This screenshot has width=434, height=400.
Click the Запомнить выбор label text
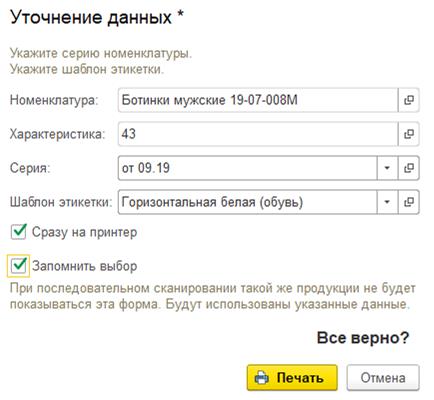click(85, 266)
